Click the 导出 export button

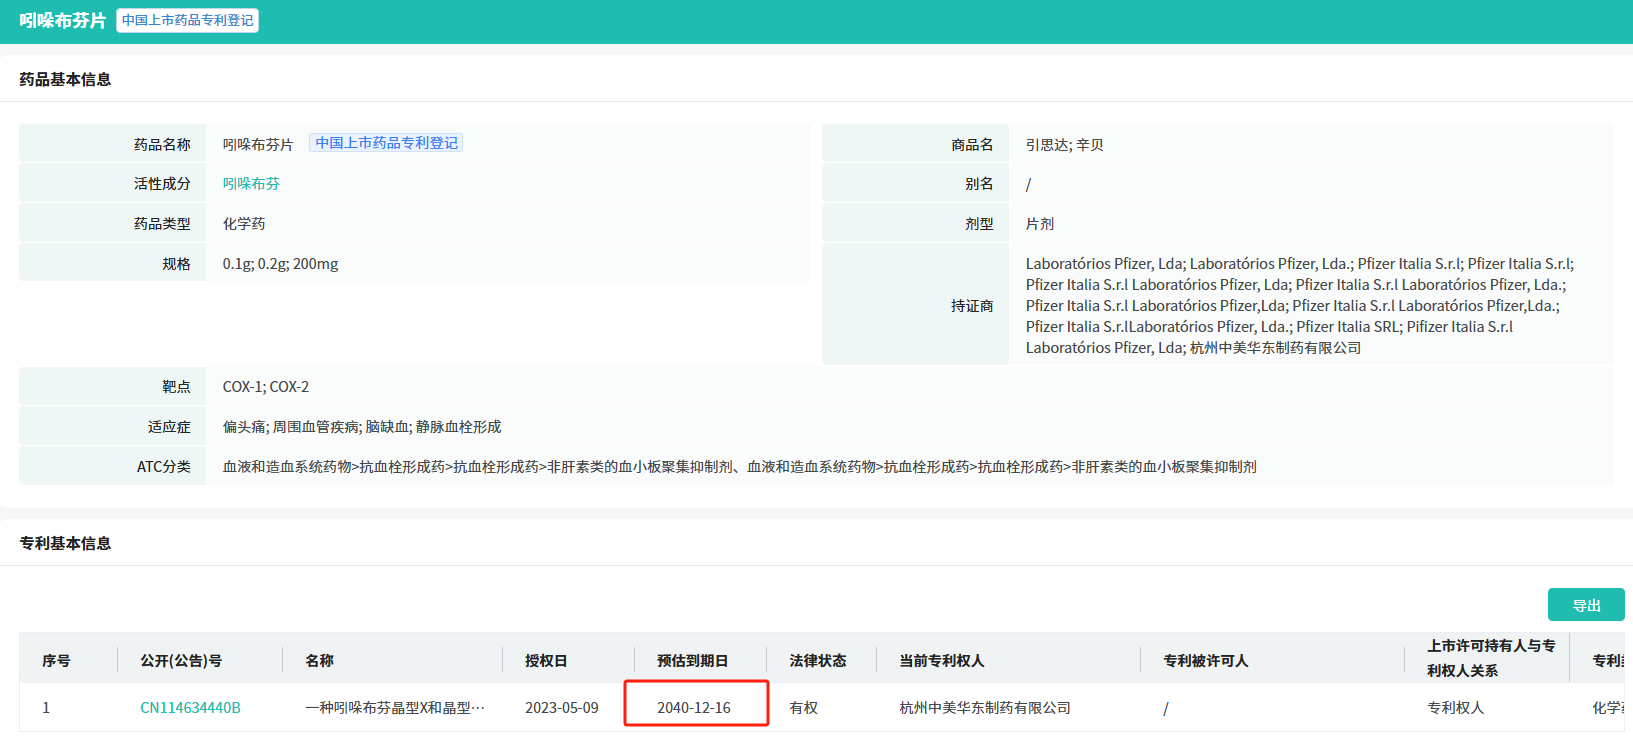(1585, 605)
